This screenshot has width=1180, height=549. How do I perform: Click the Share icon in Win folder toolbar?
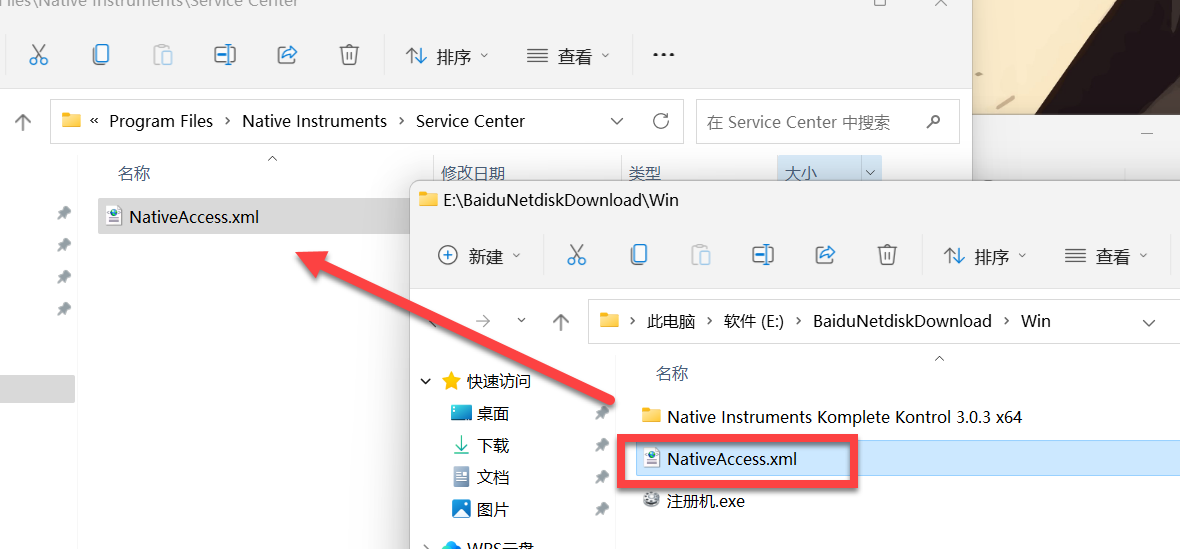(825, 255)
